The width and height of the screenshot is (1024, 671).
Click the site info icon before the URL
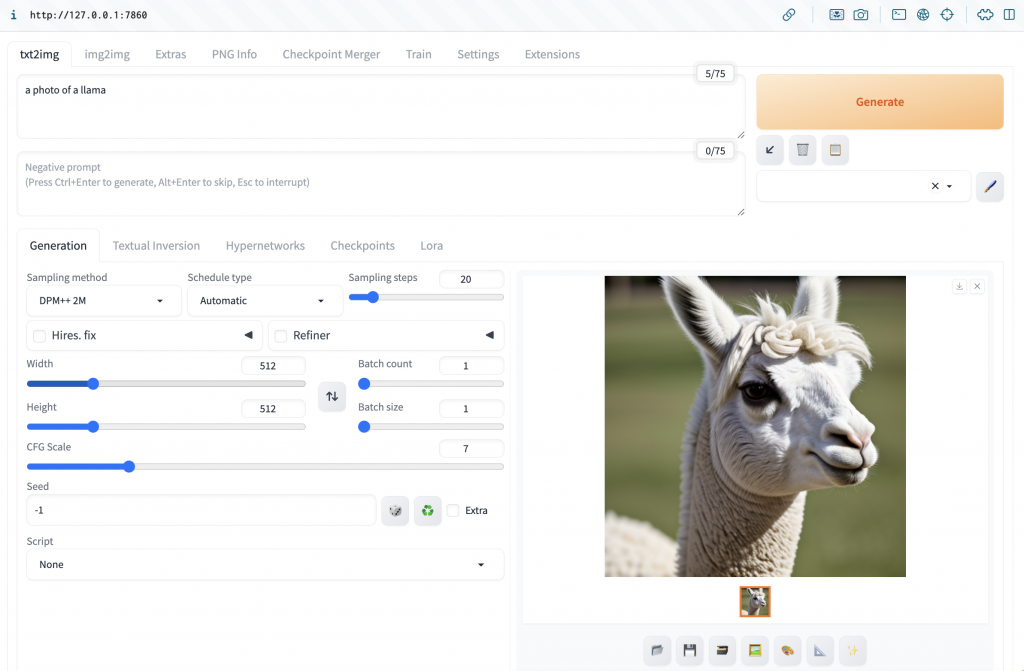click(x=14, y=14)
